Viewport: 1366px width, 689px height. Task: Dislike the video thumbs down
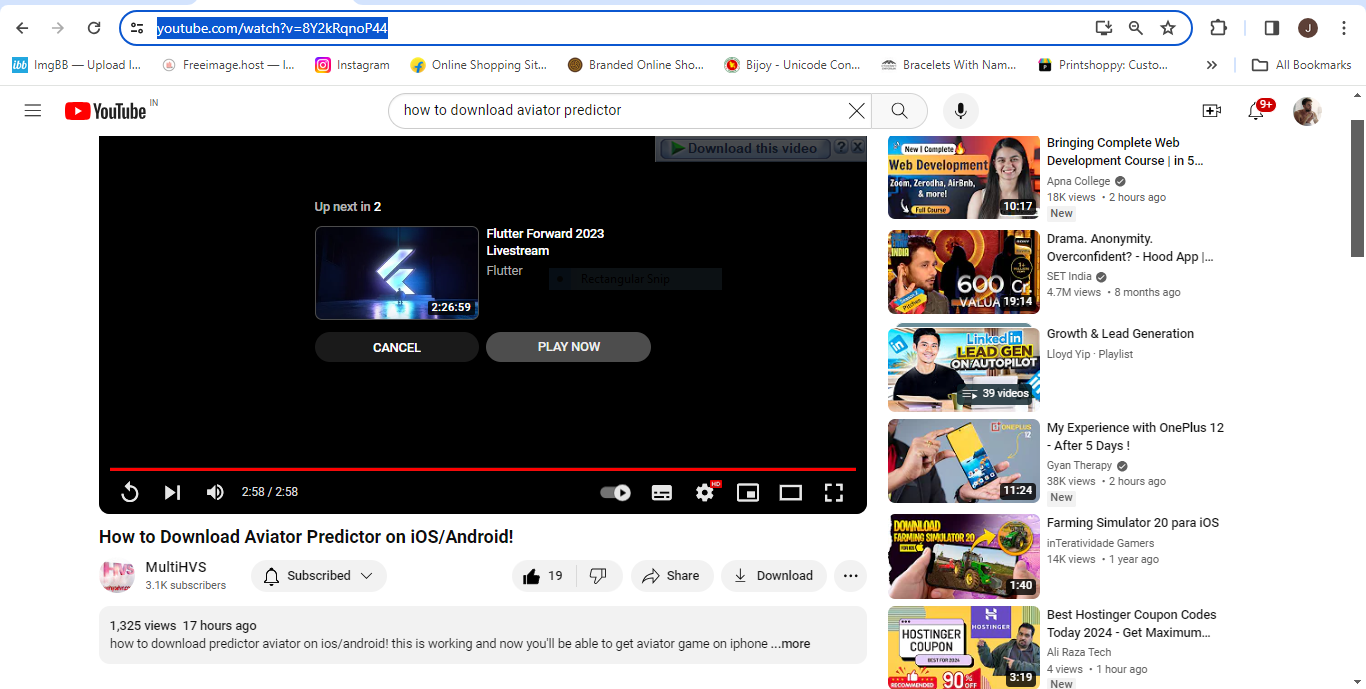click(x=599, y=576)
